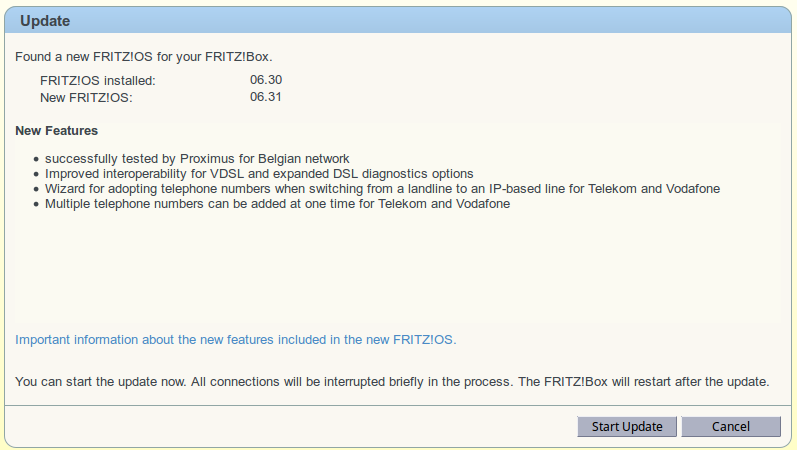Viewport: 797px width, 450px height.
Task: Click the "Found a new FRITZ!OS" message
Action: tap(144, 56)
